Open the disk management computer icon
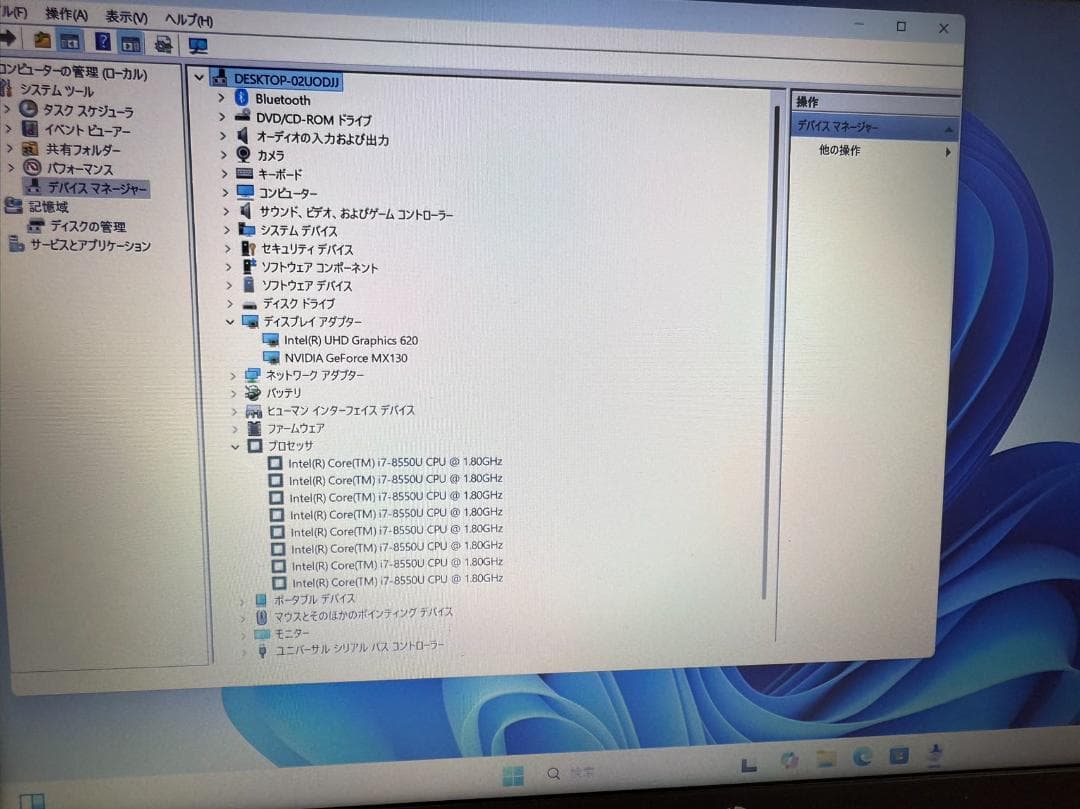 click(x=34, y=226)
